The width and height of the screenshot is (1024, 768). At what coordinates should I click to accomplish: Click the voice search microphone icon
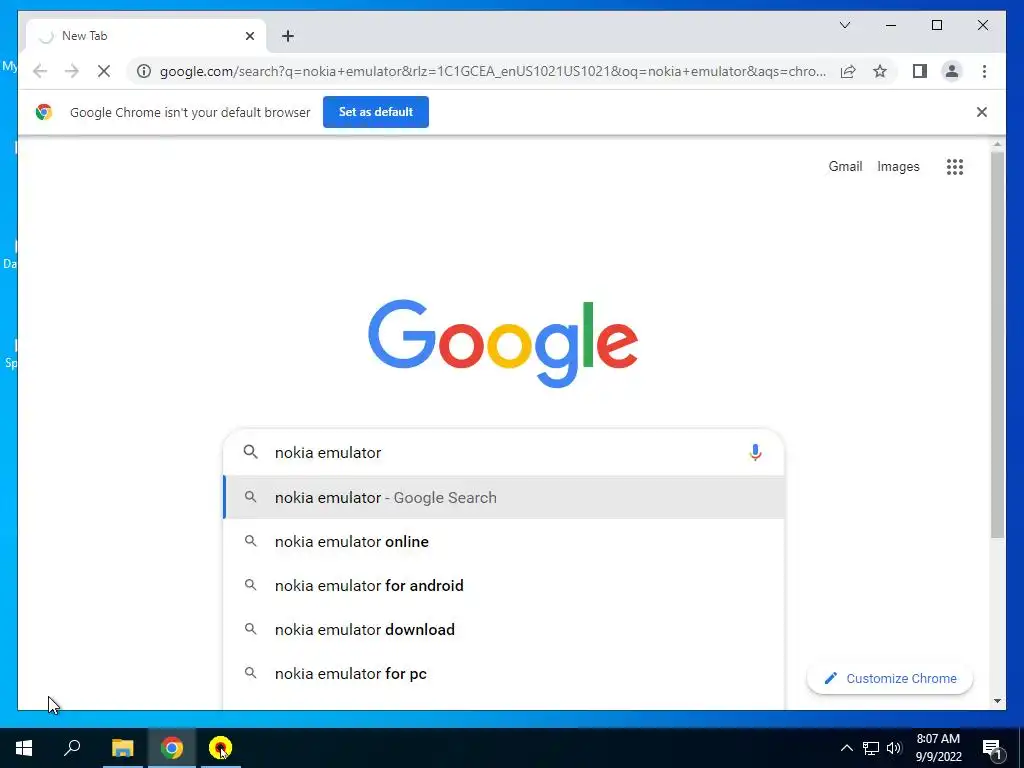coord(755,452)
